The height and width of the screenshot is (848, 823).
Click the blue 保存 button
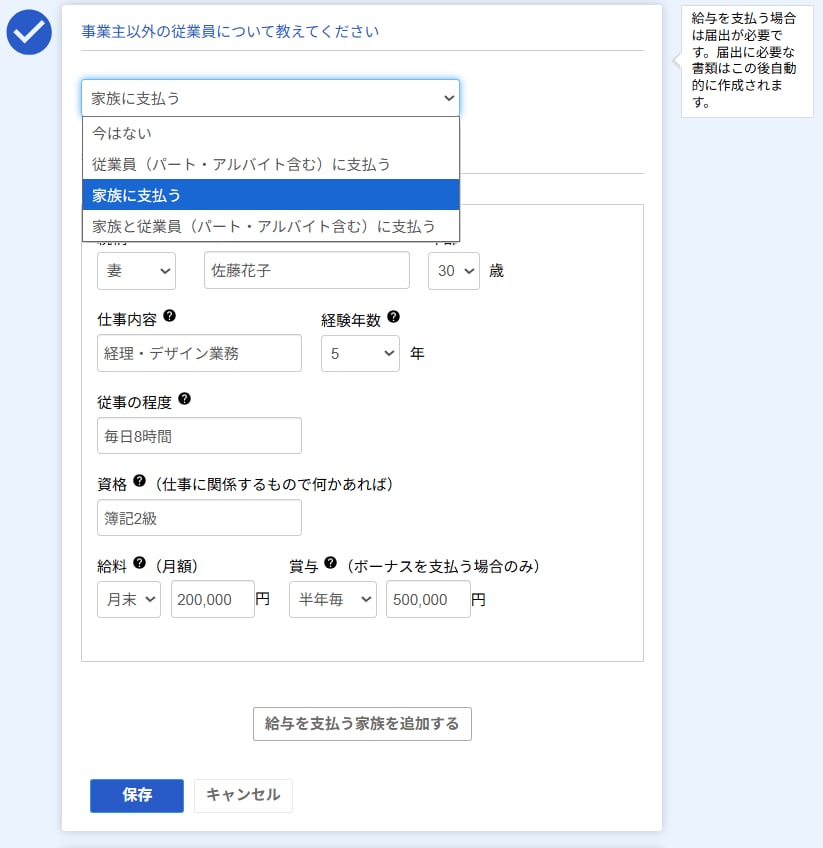coord(137,796)
